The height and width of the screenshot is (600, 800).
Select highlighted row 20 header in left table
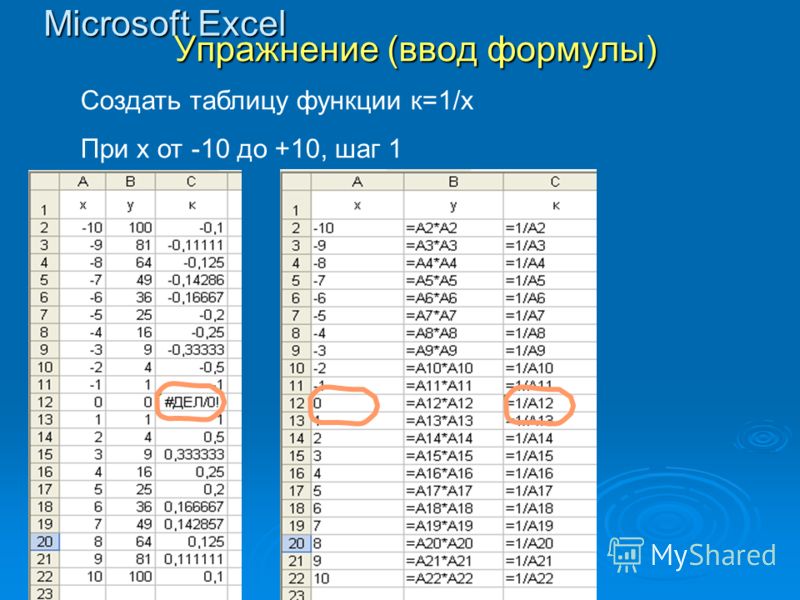pos(45,541)
